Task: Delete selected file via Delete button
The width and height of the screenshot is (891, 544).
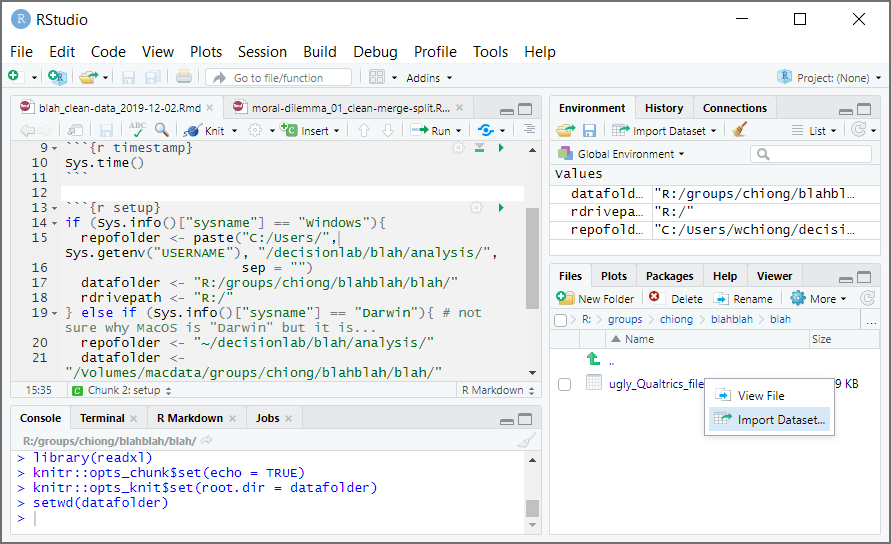Action: tap(676, 298)
